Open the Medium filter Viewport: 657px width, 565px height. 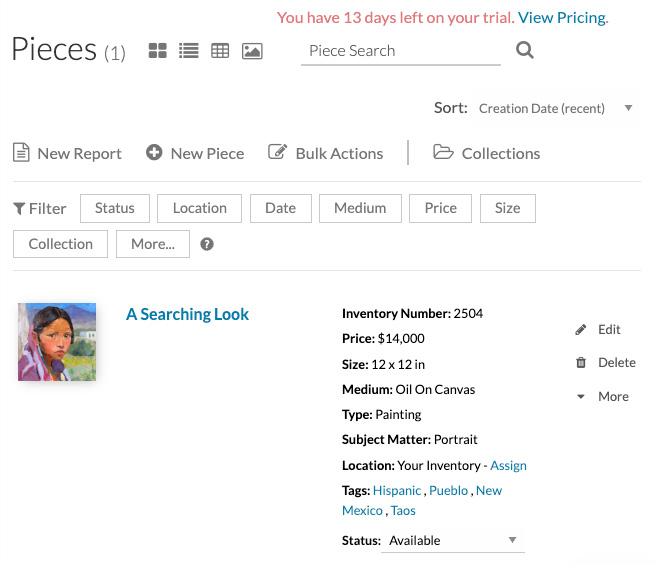pos(360,208)
